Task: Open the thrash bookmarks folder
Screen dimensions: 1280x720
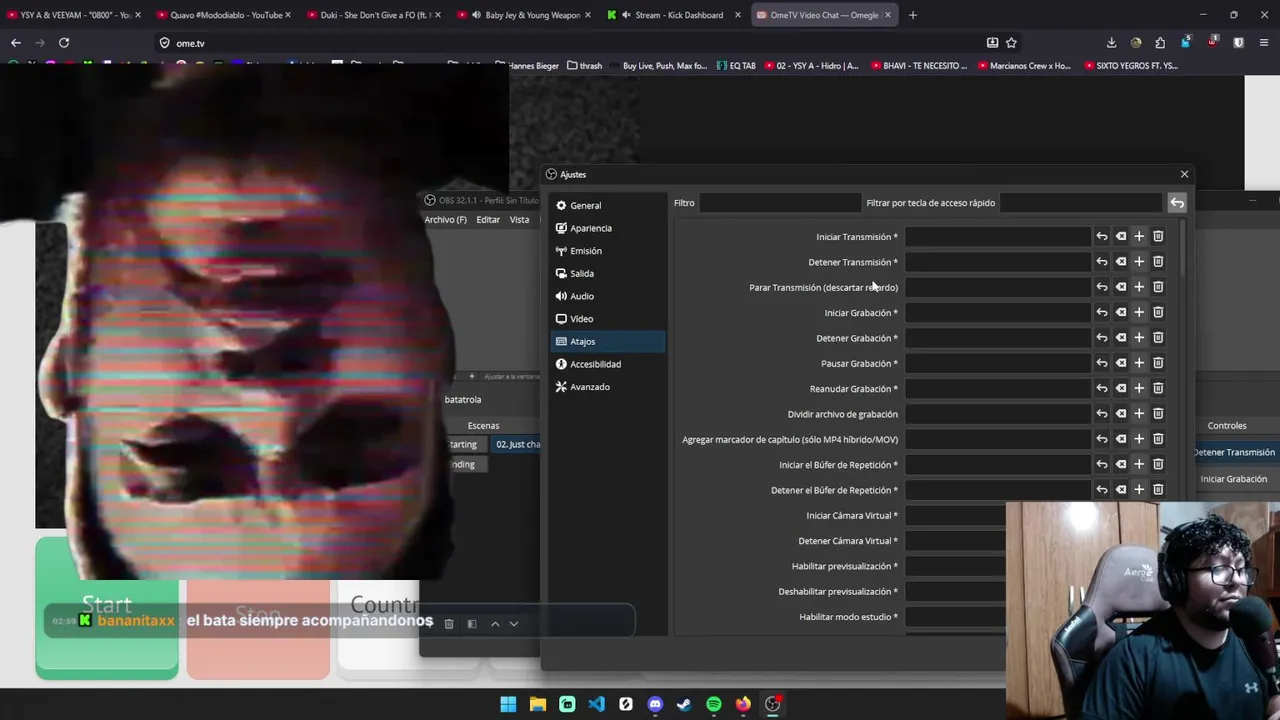Action: click(x=584, y=66)
